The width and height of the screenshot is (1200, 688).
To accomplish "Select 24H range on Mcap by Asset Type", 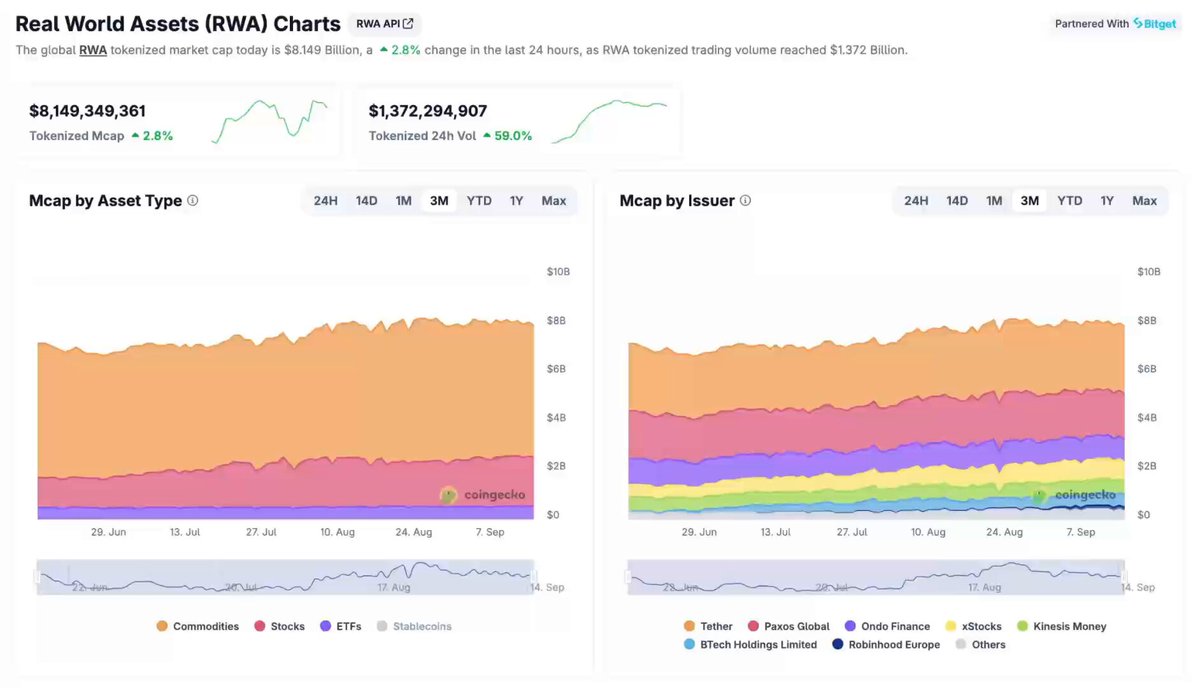I will pos(325,201).
